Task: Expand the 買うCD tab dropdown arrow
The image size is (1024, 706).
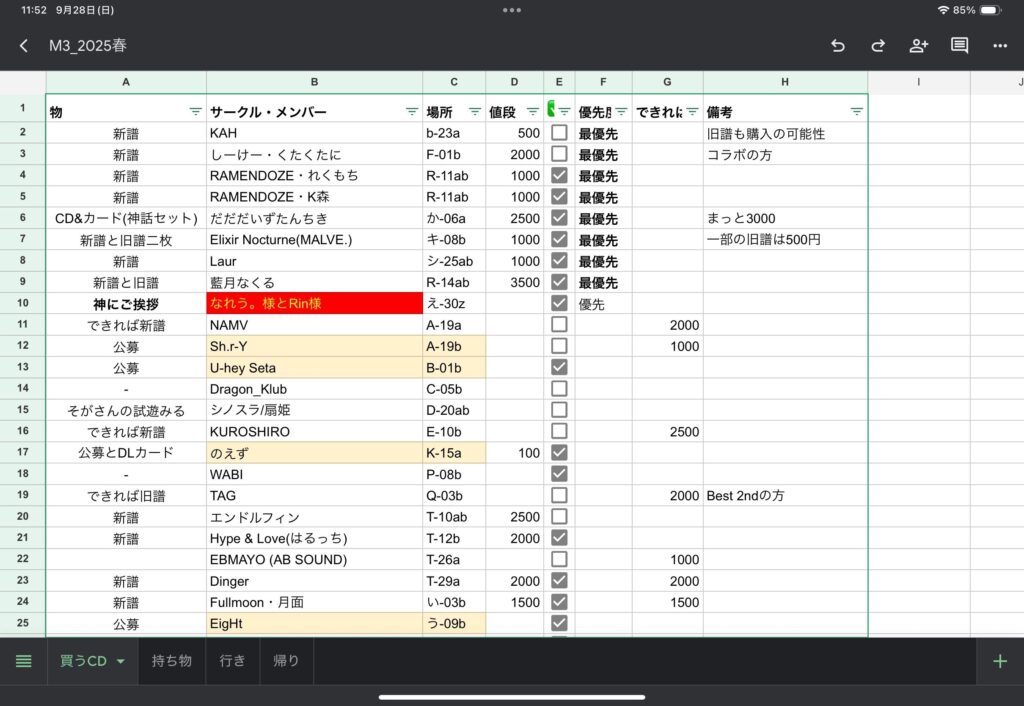Action: pyautogui.click(x=121, y=661)
